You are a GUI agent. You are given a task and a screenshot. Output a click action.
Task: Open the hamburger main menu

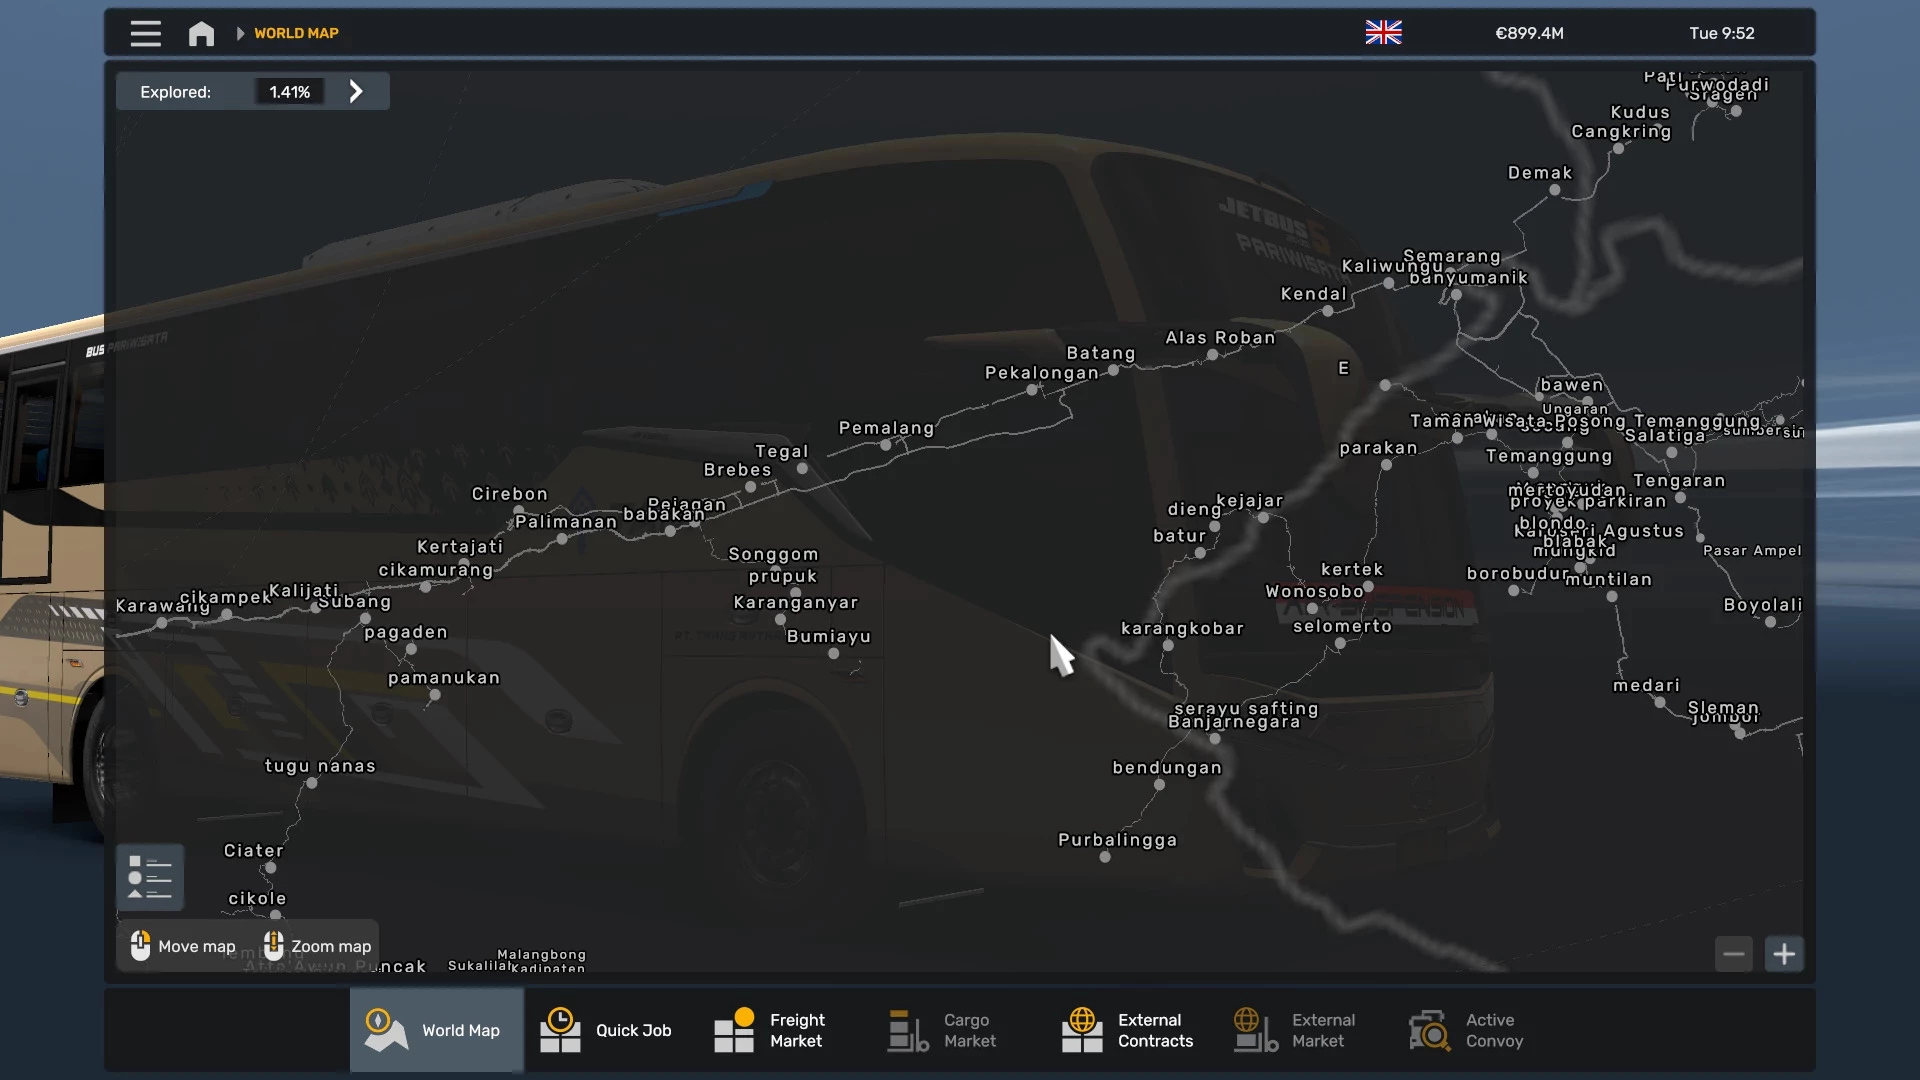click(x=145, y=33)
